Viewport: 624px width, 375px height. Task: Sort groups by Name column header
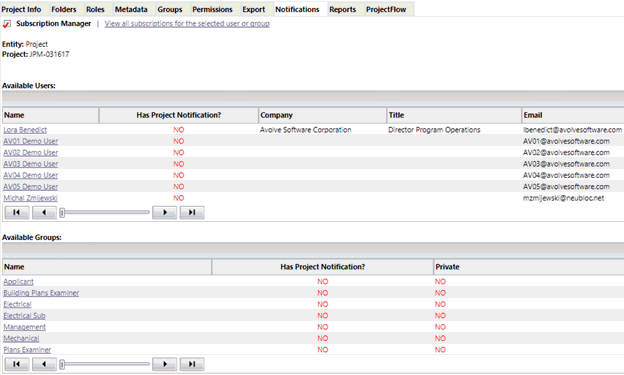107,267
